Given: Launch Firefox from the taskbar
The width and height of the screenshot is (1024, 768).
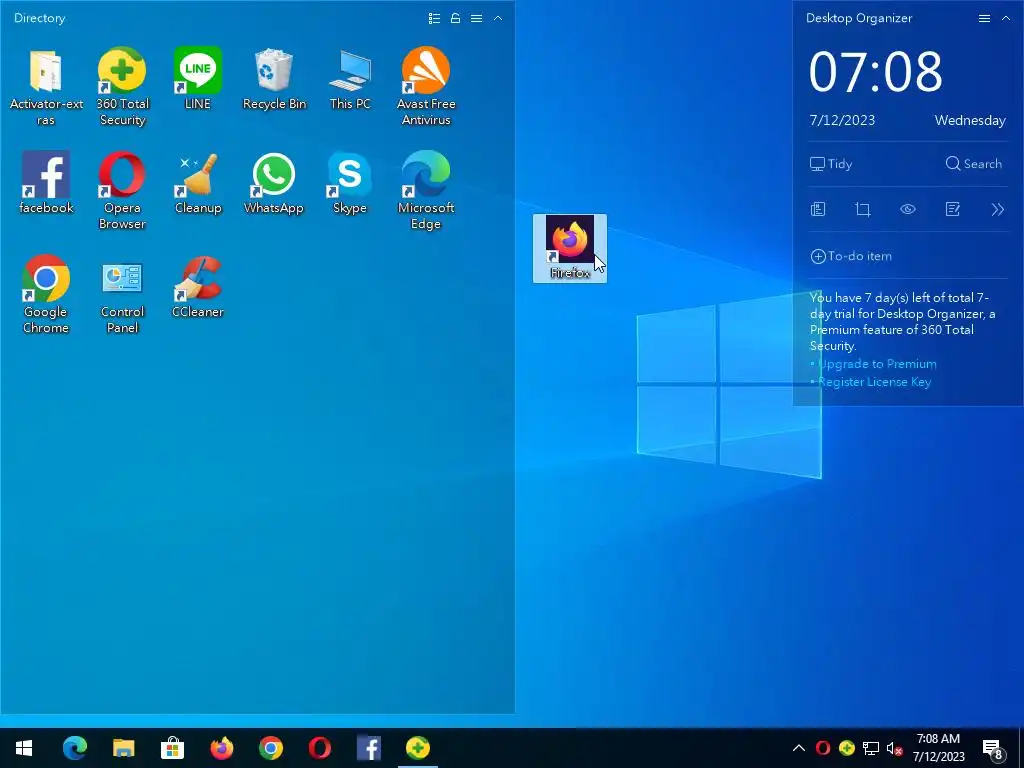Looking at the screenshot, I should pyautogui.click(x=222, y=748).
